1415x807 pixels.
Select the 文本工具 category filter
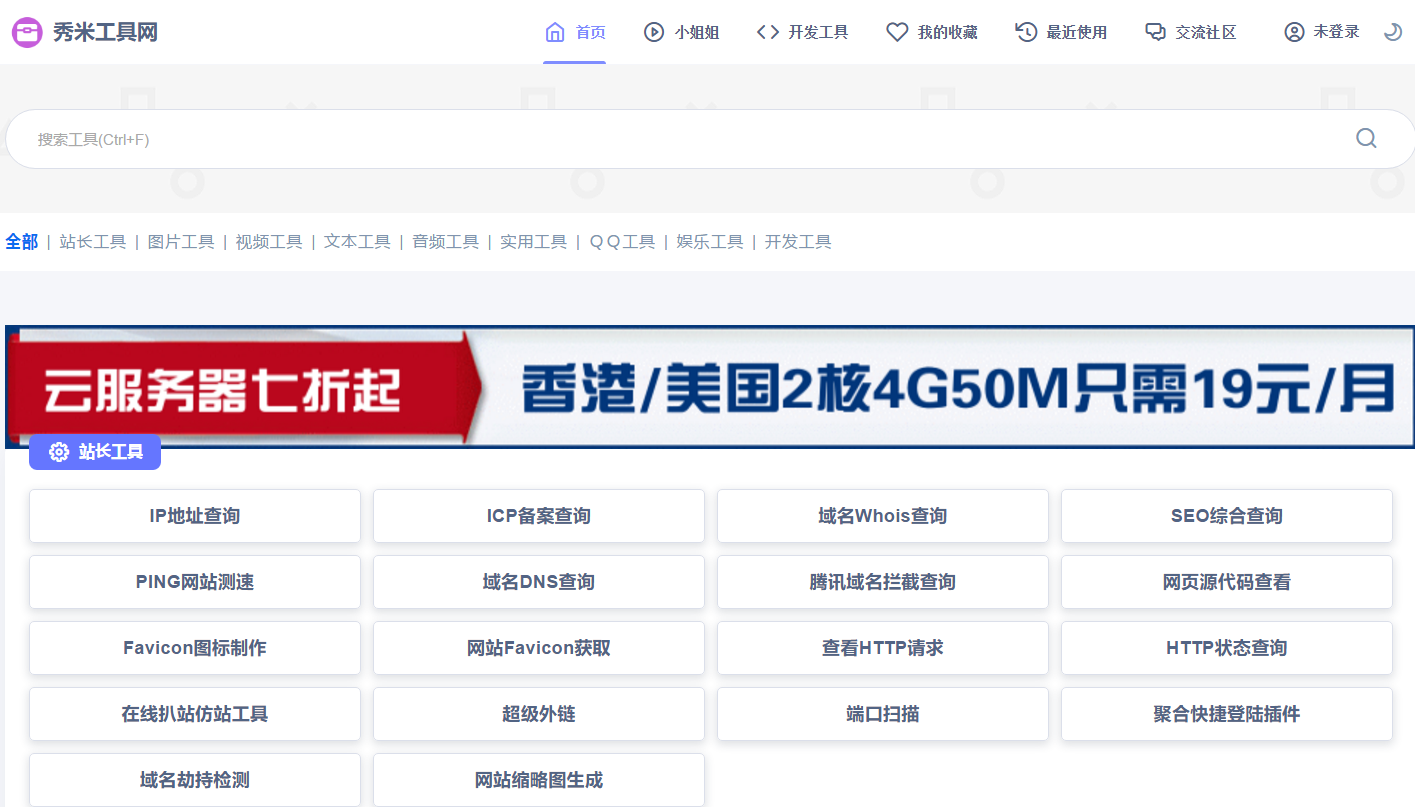[x=357, y=242]
